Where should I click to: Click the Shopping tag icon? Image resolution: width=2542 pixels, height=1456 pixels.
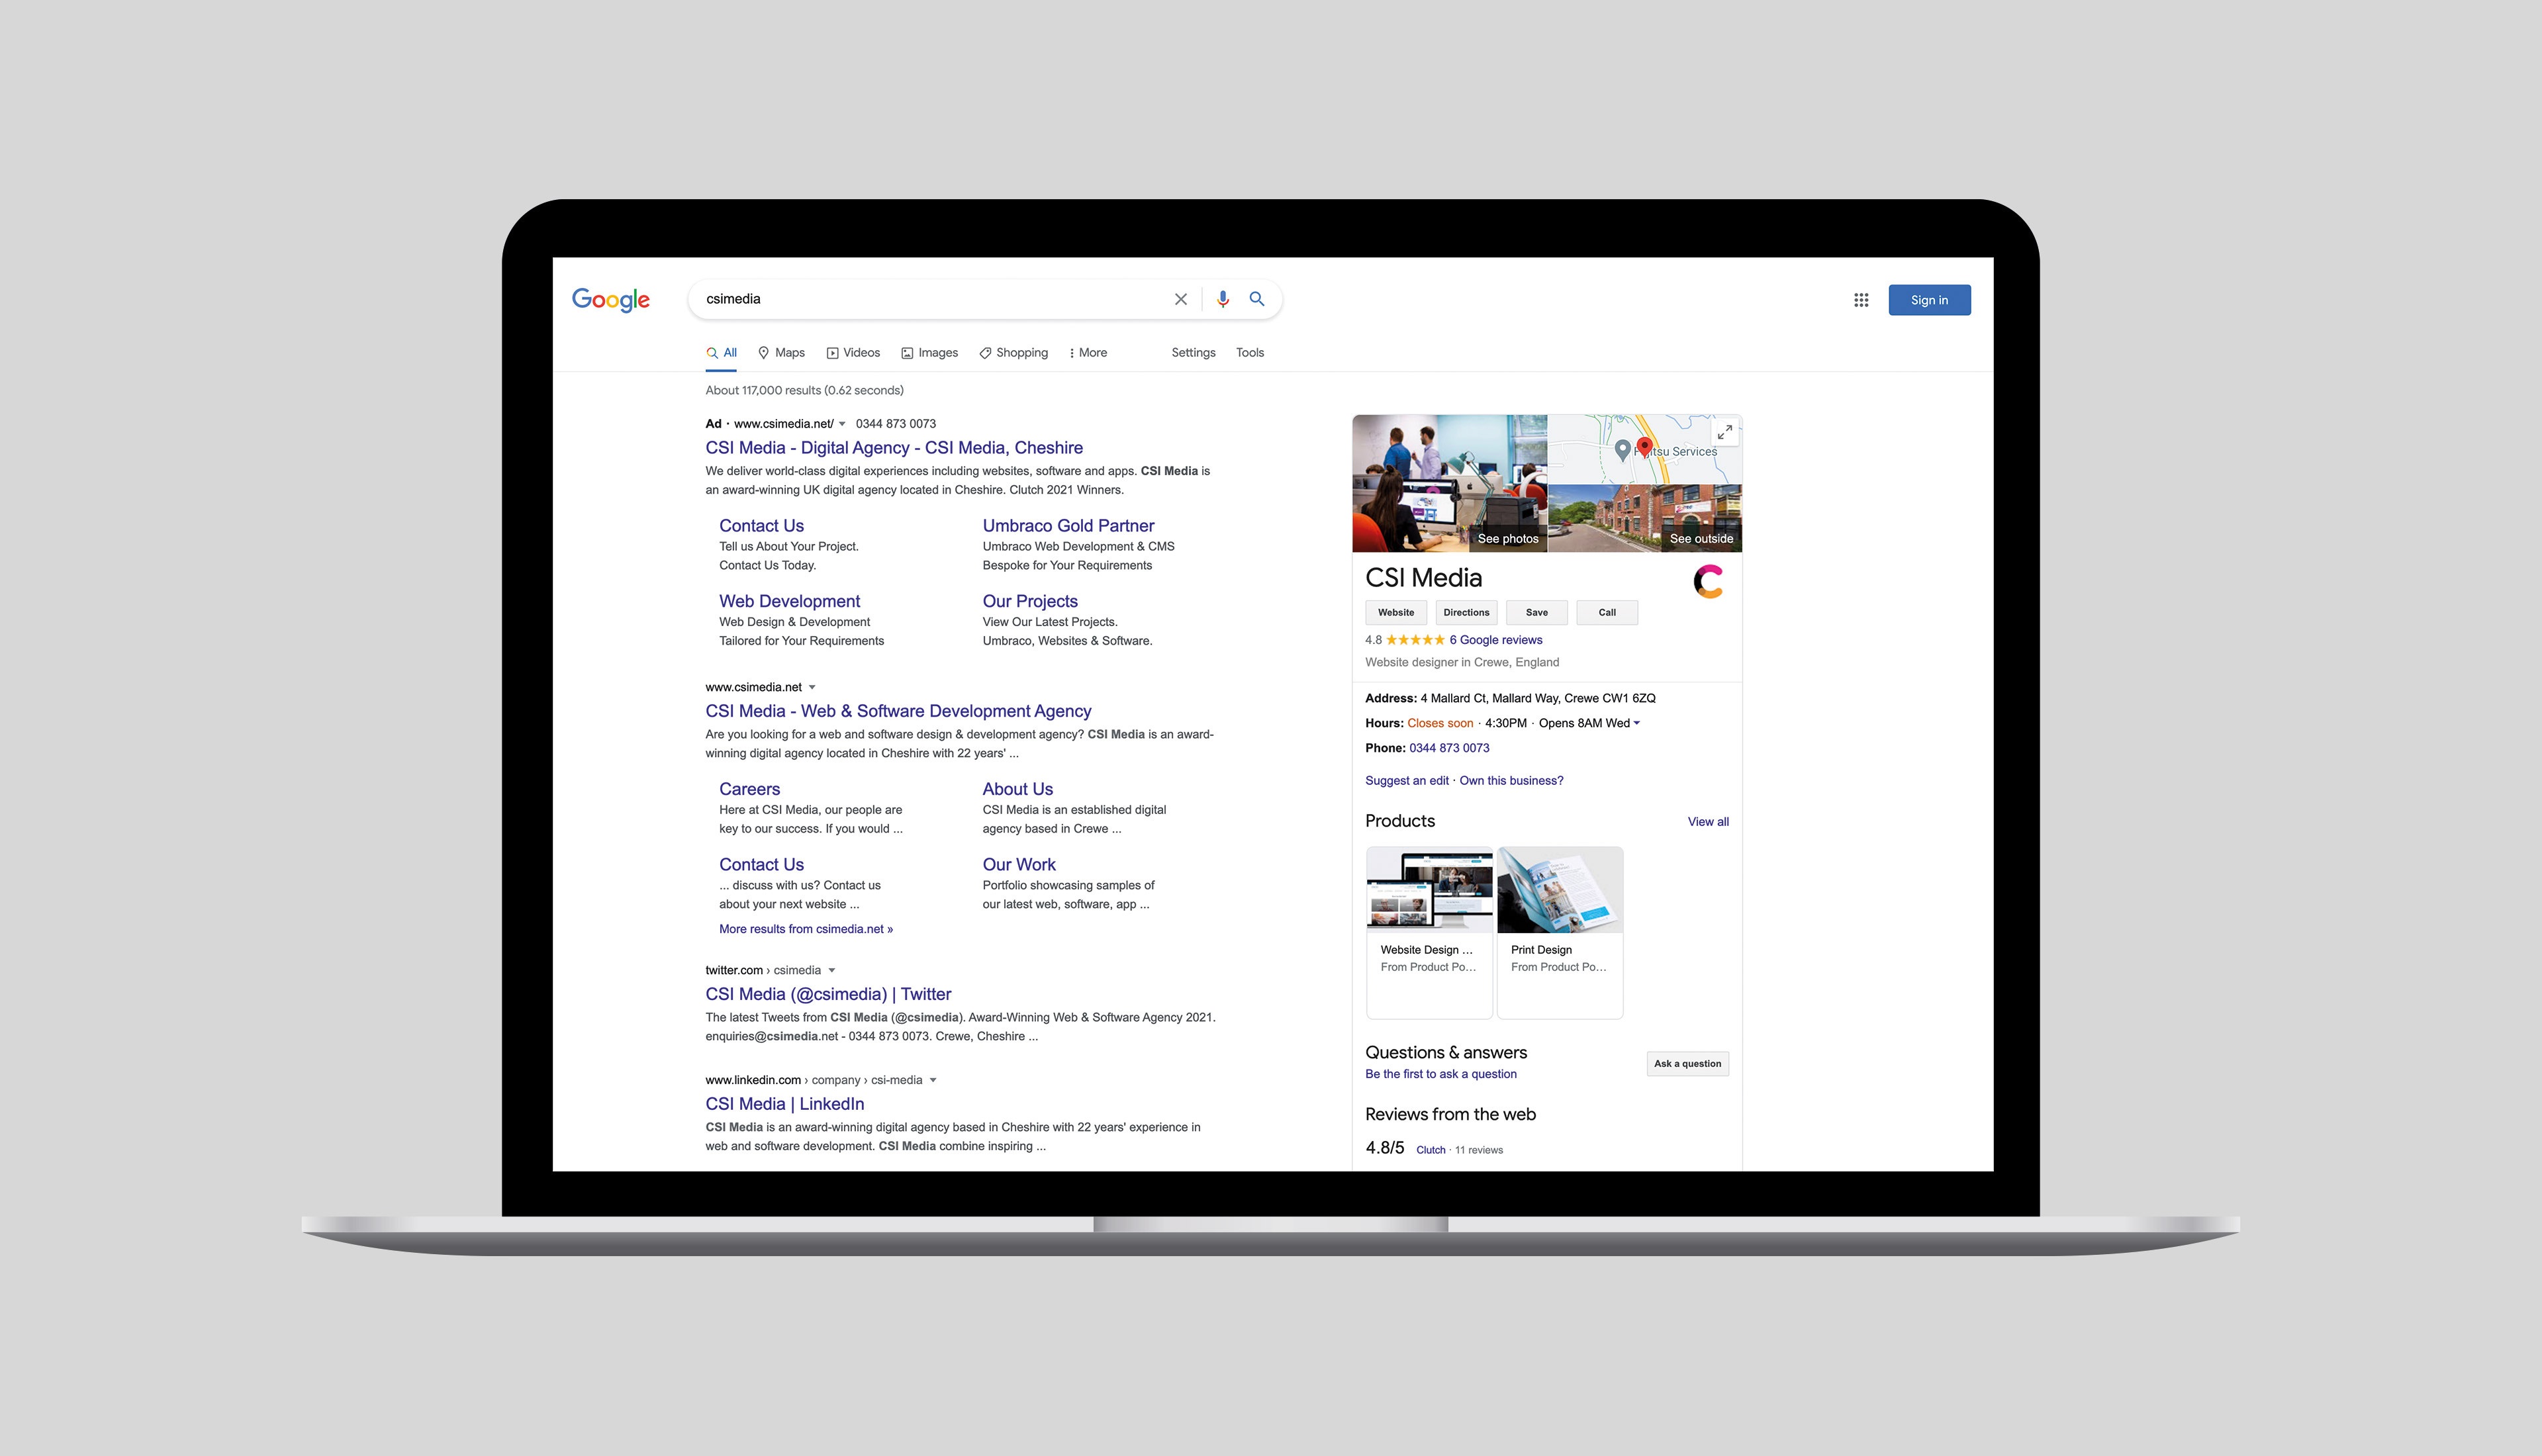point(985,352)
